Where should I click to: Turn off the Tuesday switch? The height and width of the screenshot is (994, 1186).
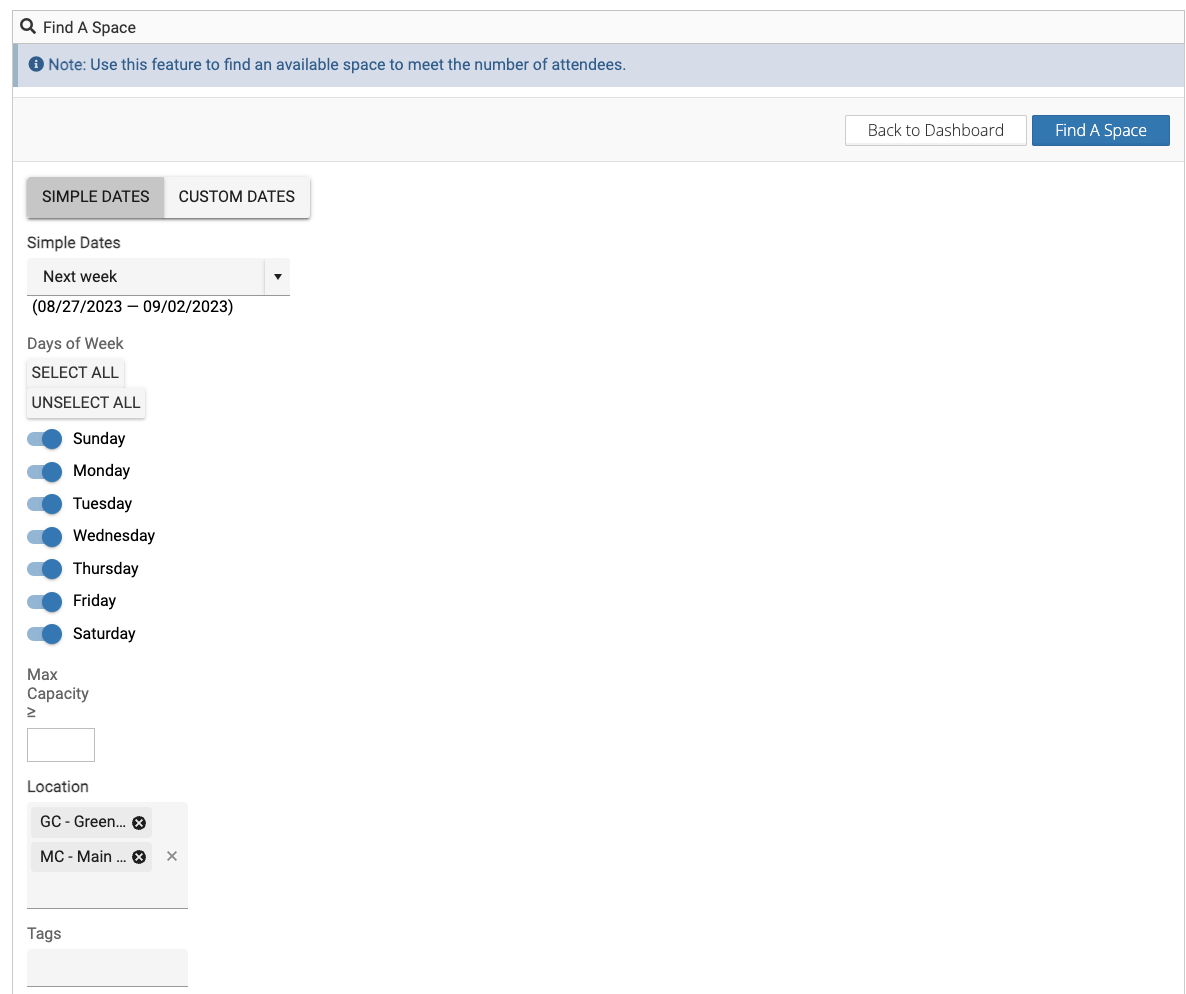tap(45, 504)
